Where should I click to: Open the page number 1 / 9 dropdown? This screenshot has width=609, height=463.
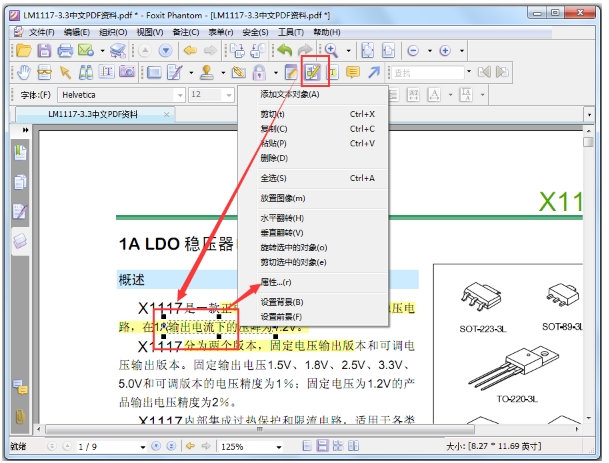click(x=143, y=447)
